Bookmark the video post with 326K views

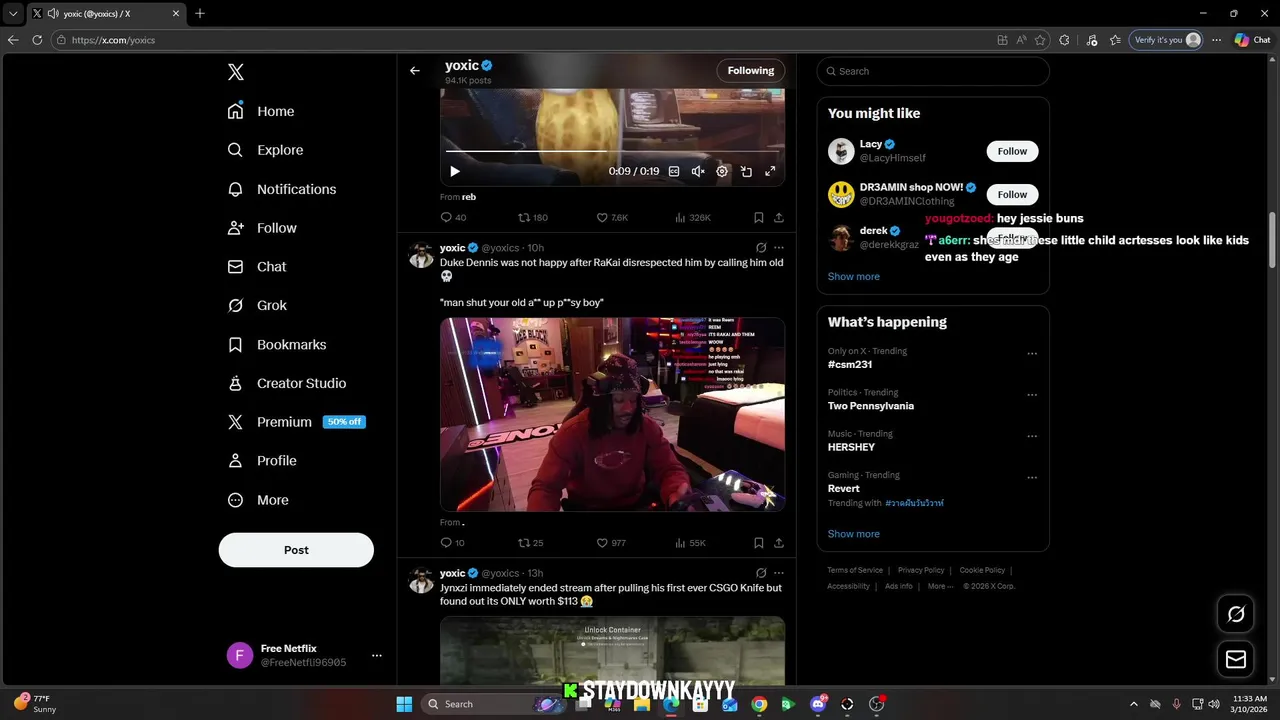point(759,217)
